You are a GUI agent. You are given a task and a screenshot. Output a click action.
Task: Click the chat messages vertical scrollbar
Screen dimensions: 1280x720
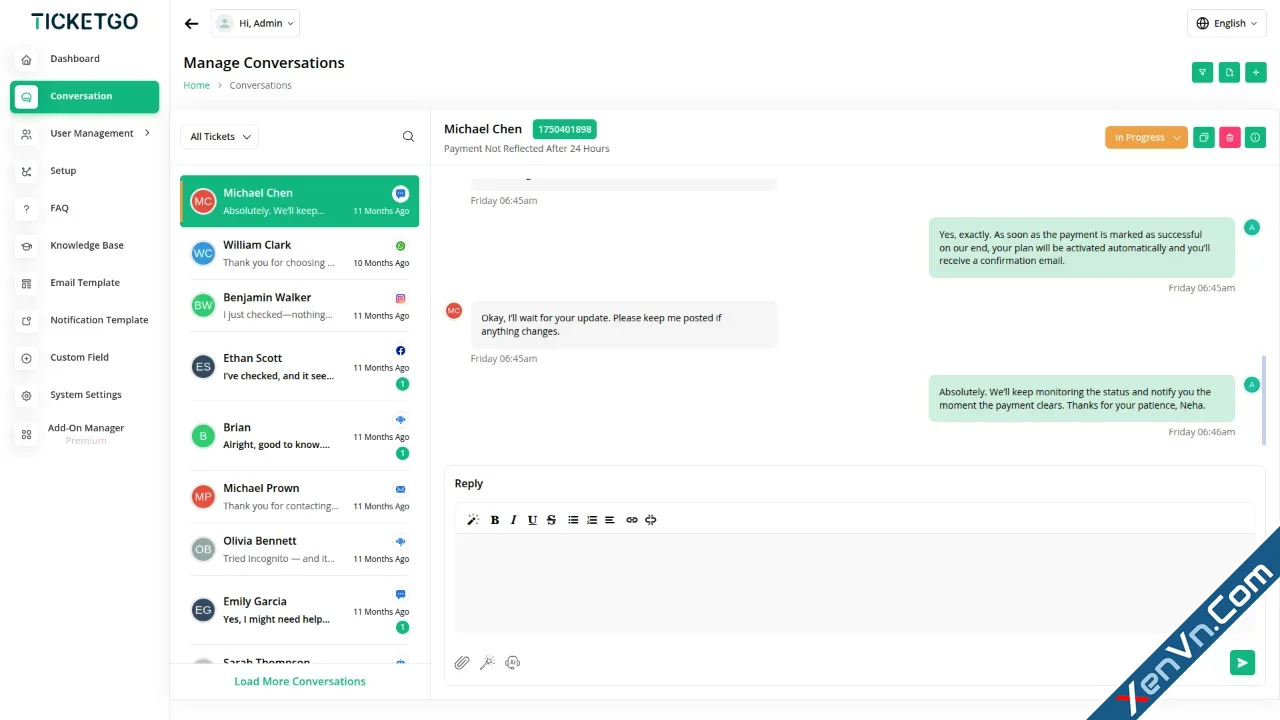tap(1264, 400)
